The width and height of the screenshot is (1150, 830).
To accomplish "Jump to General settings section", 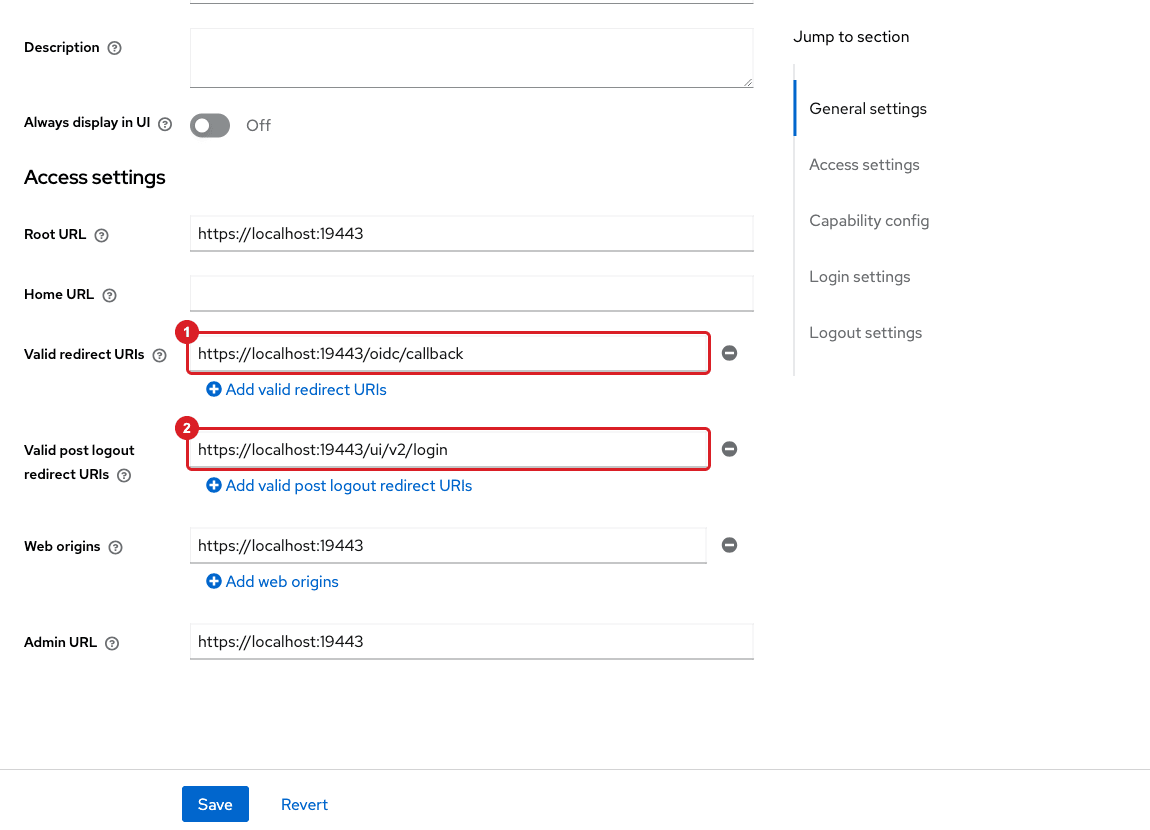I will [x=868, y=109].
